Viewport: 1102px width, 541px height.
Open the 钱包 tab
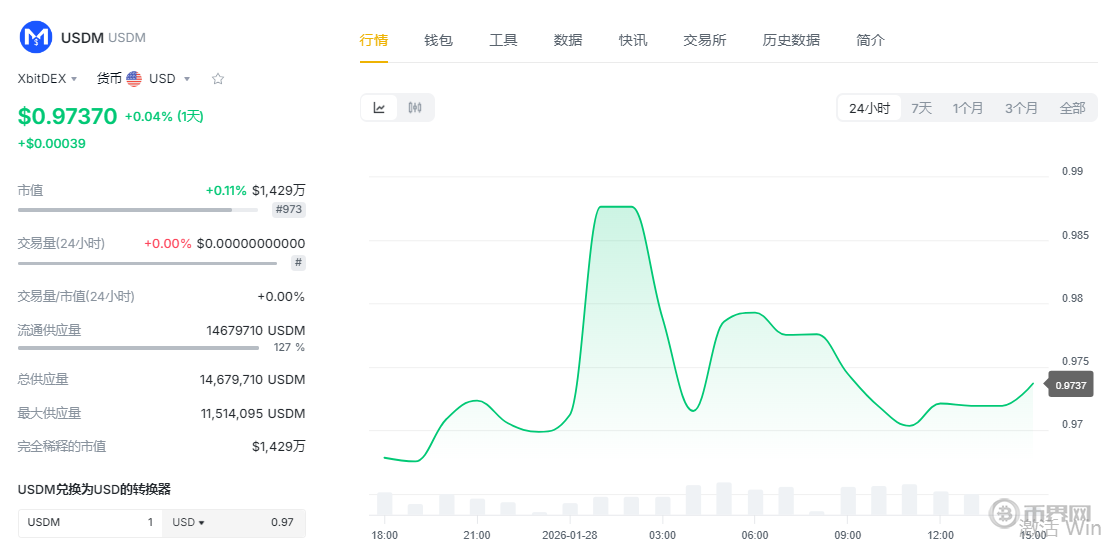click(438, 40)
